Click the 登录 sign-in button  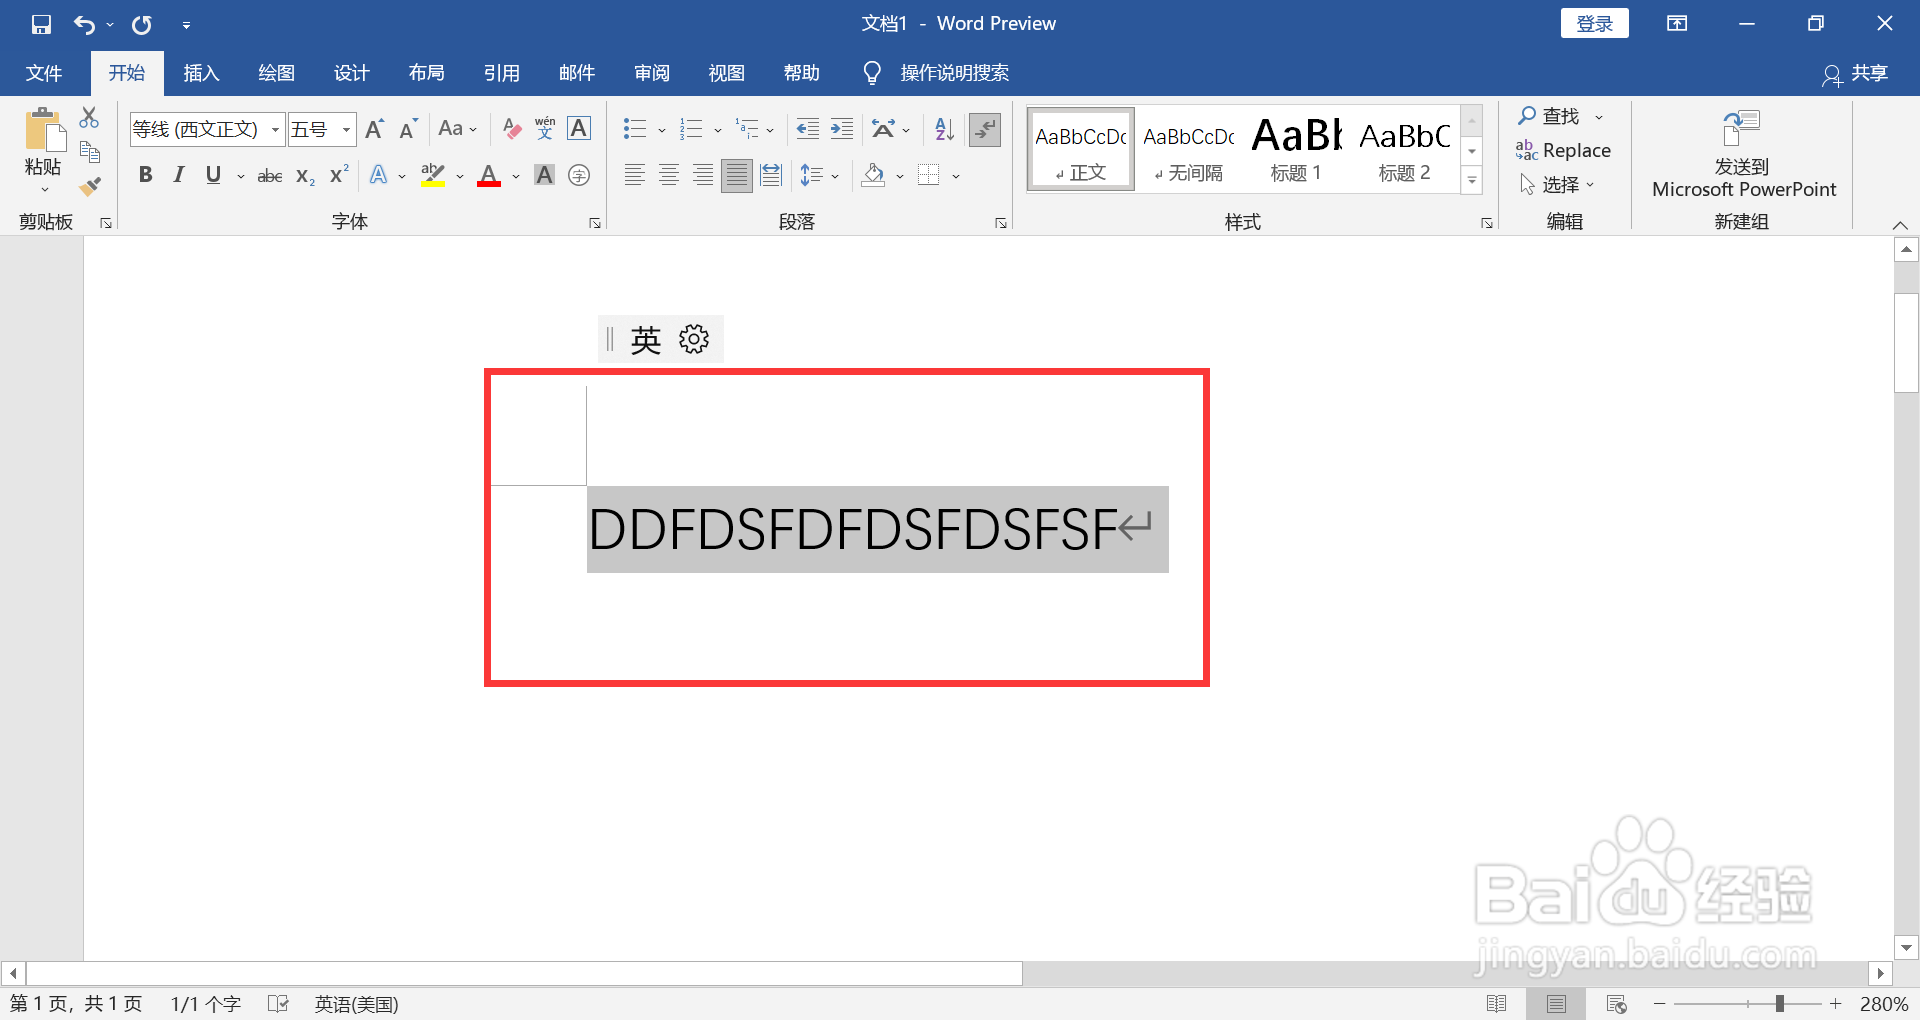point(1594,24)
